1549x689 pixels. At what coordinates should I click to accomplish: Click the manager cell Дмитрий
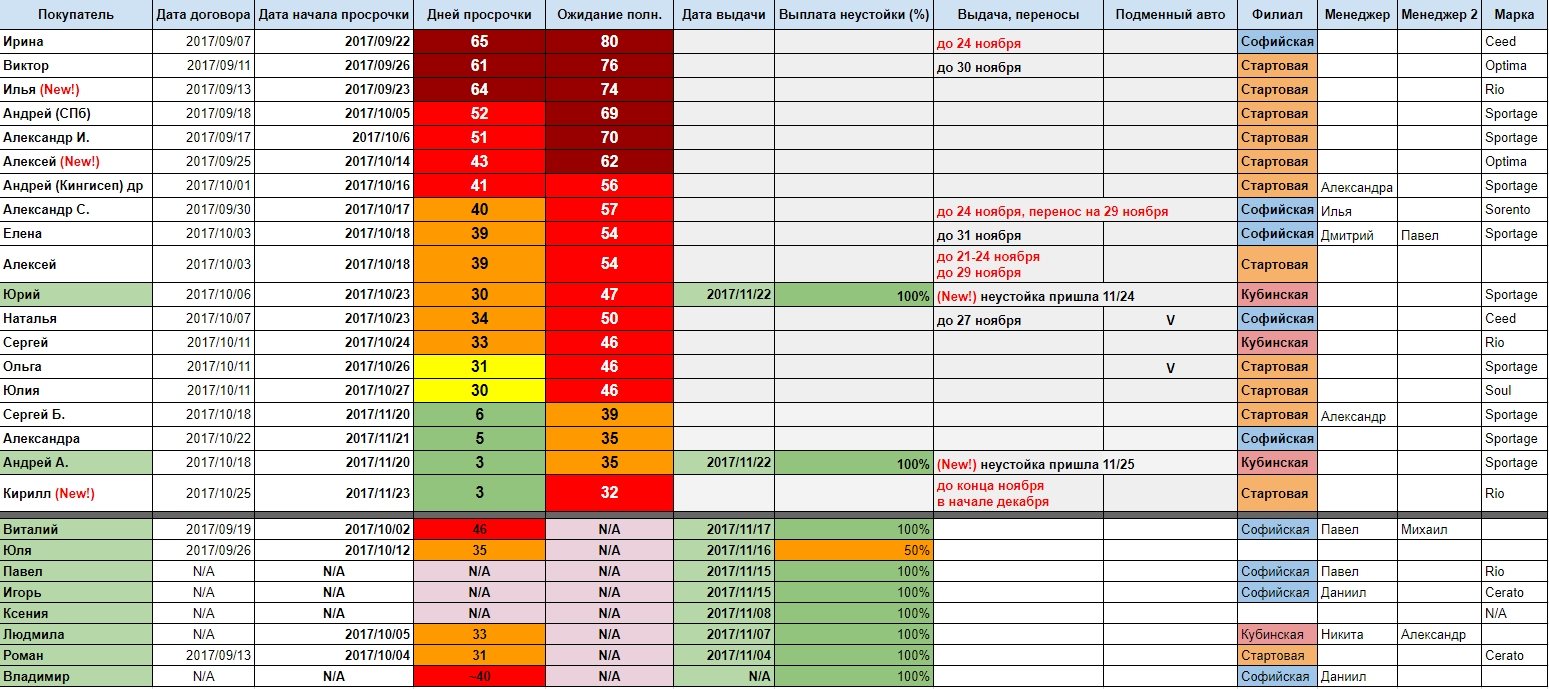point(1357,234)
